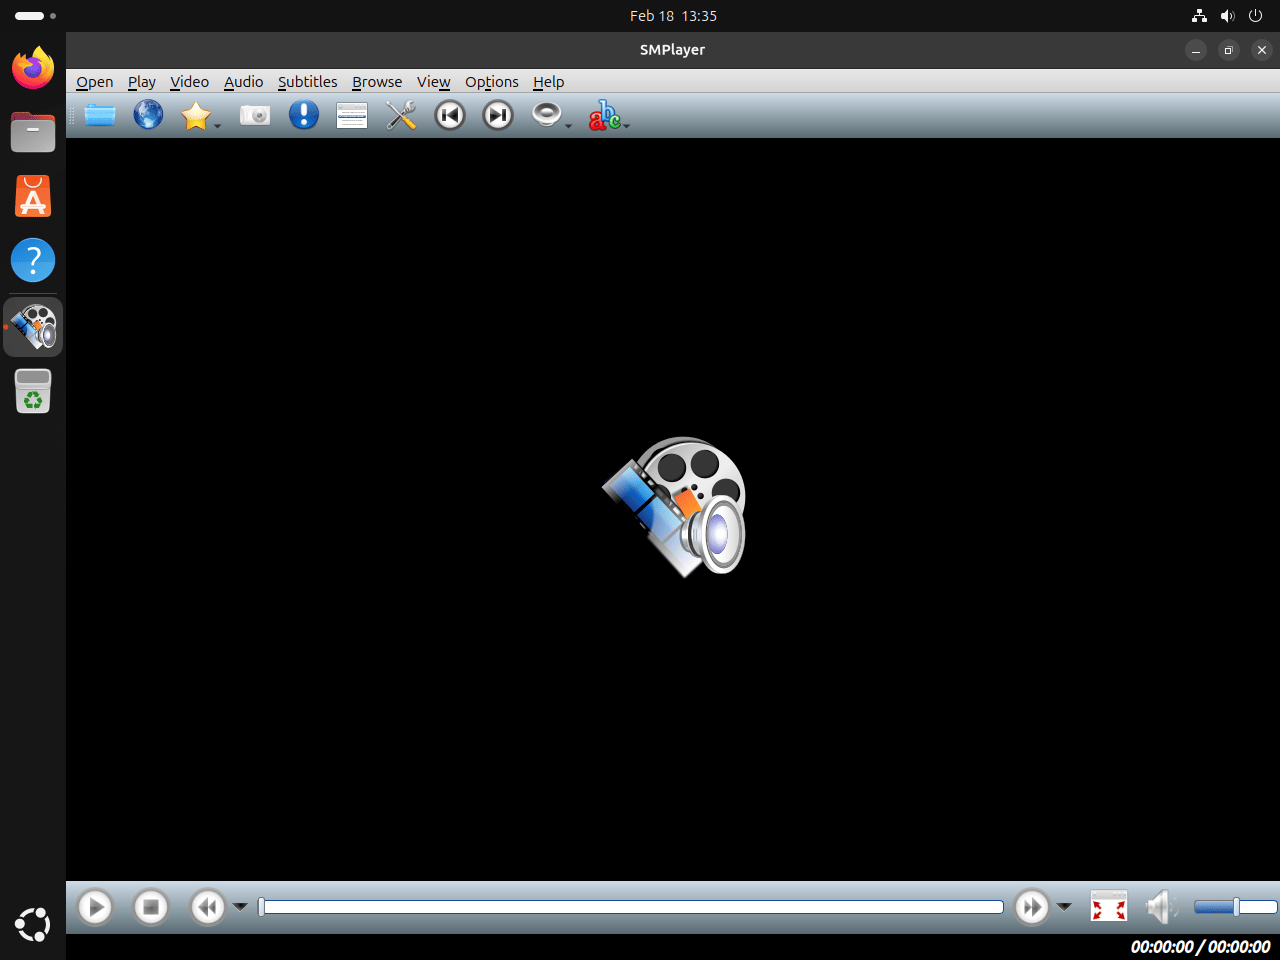Skip to next track in toolbar

click(x=498, y=116)
